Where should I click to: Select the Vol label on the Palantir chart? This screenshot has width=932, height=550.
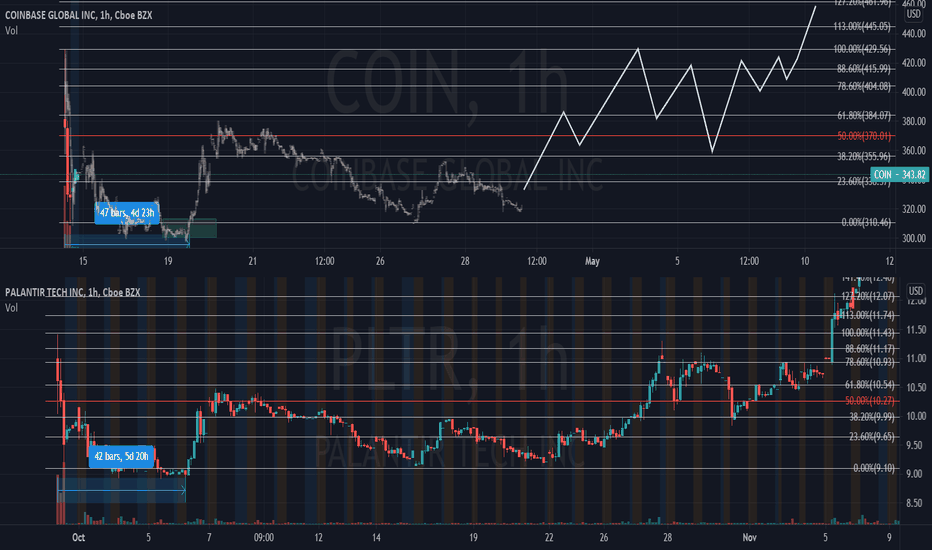click(11, 308)
